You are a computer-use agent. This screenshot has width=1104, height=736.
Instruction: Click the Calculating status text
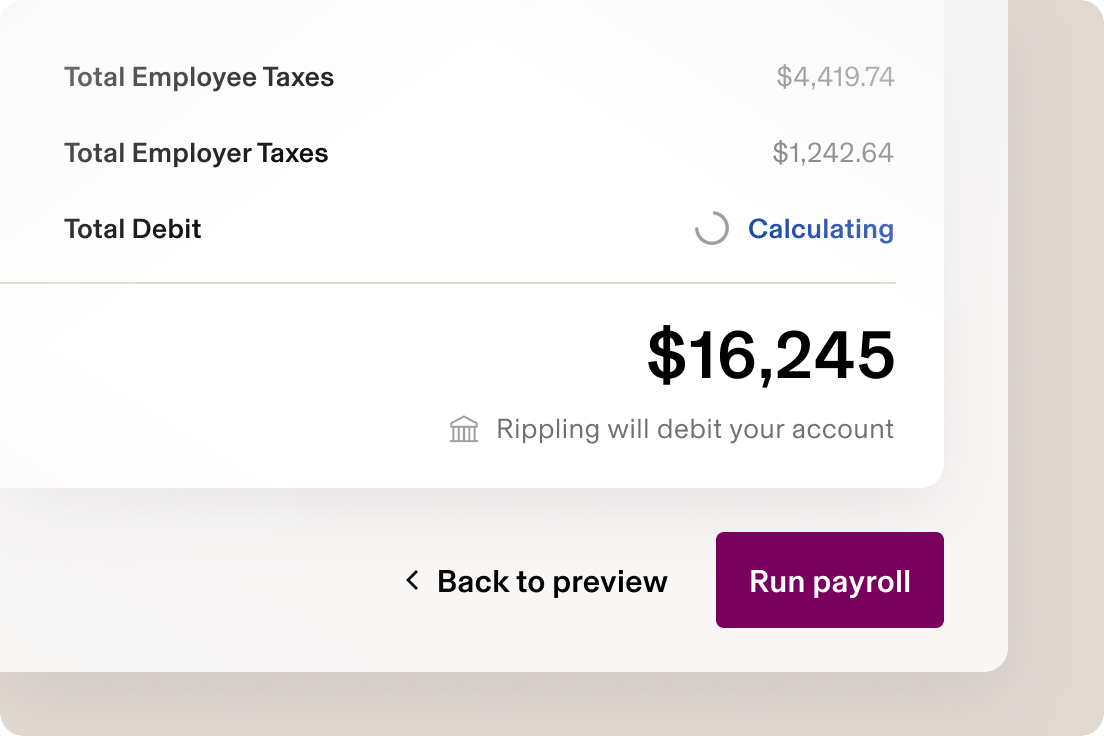(x=821, y=229)
